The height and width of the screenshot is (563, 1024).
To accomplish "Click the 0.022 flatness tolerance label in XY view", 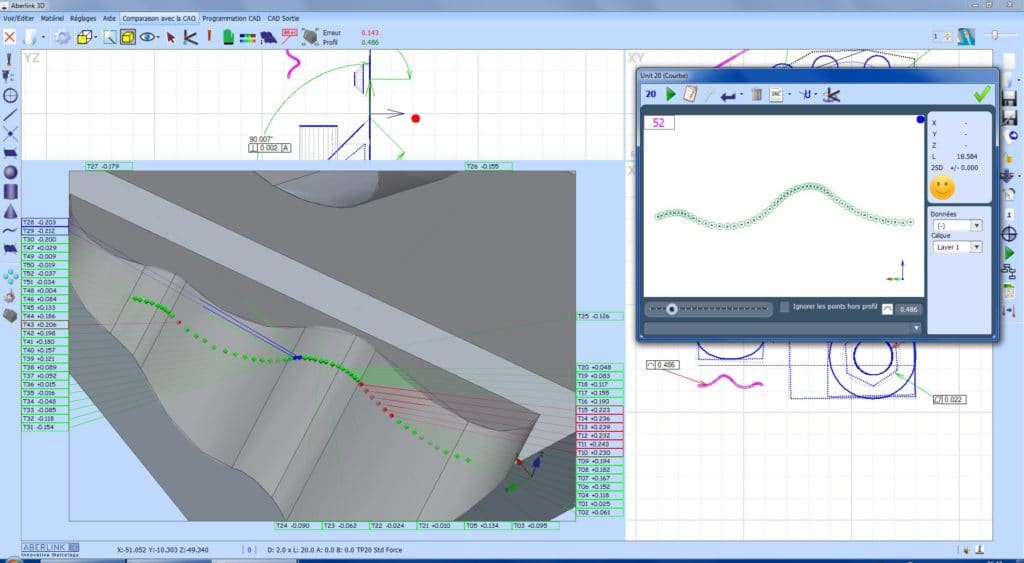I will [949, 399].
